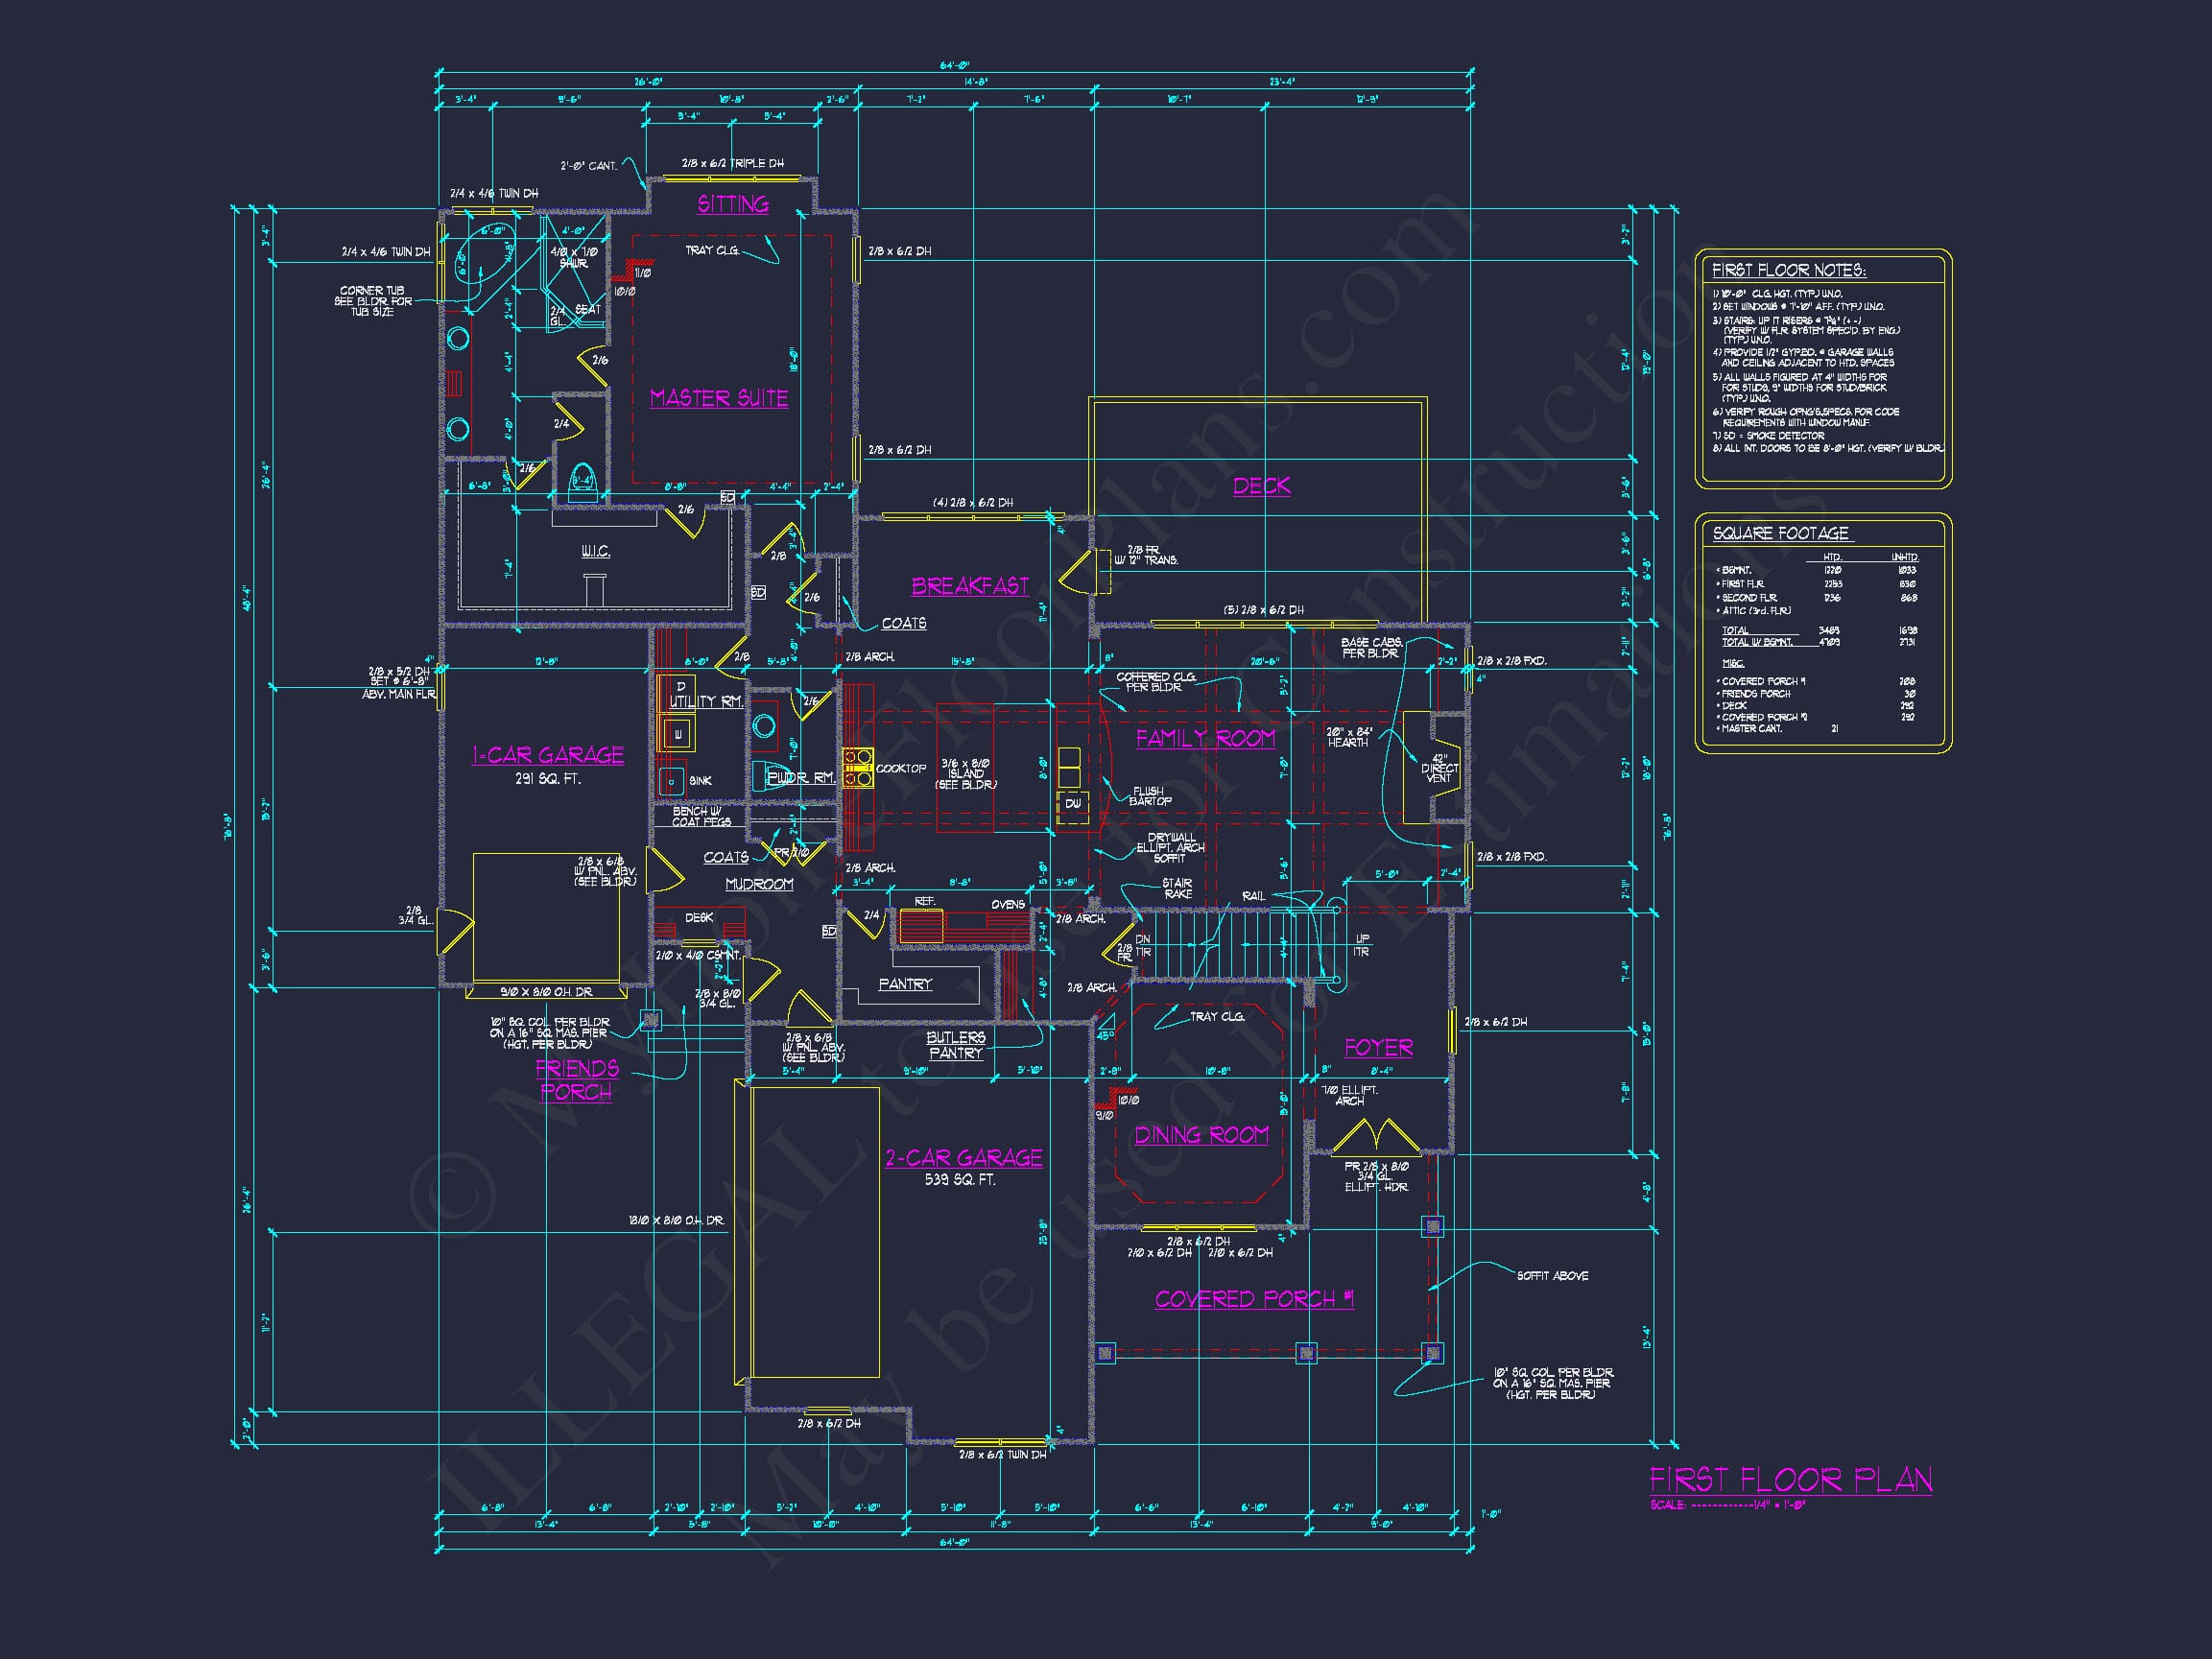Click the 291 SQ. FT. garage area text
The width and height of the screenshot is (2212, 1659).
click(547, 778)
